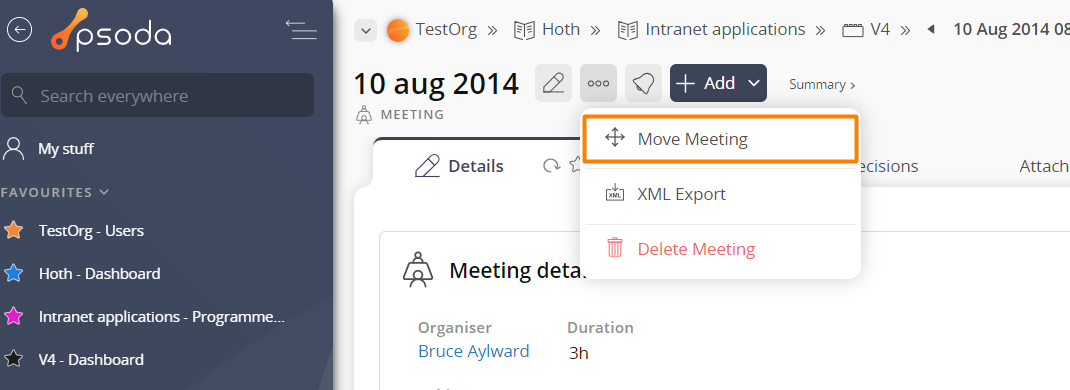
Task: Click the orange star beside TestOrg - Users
Action: click(14, 230)
